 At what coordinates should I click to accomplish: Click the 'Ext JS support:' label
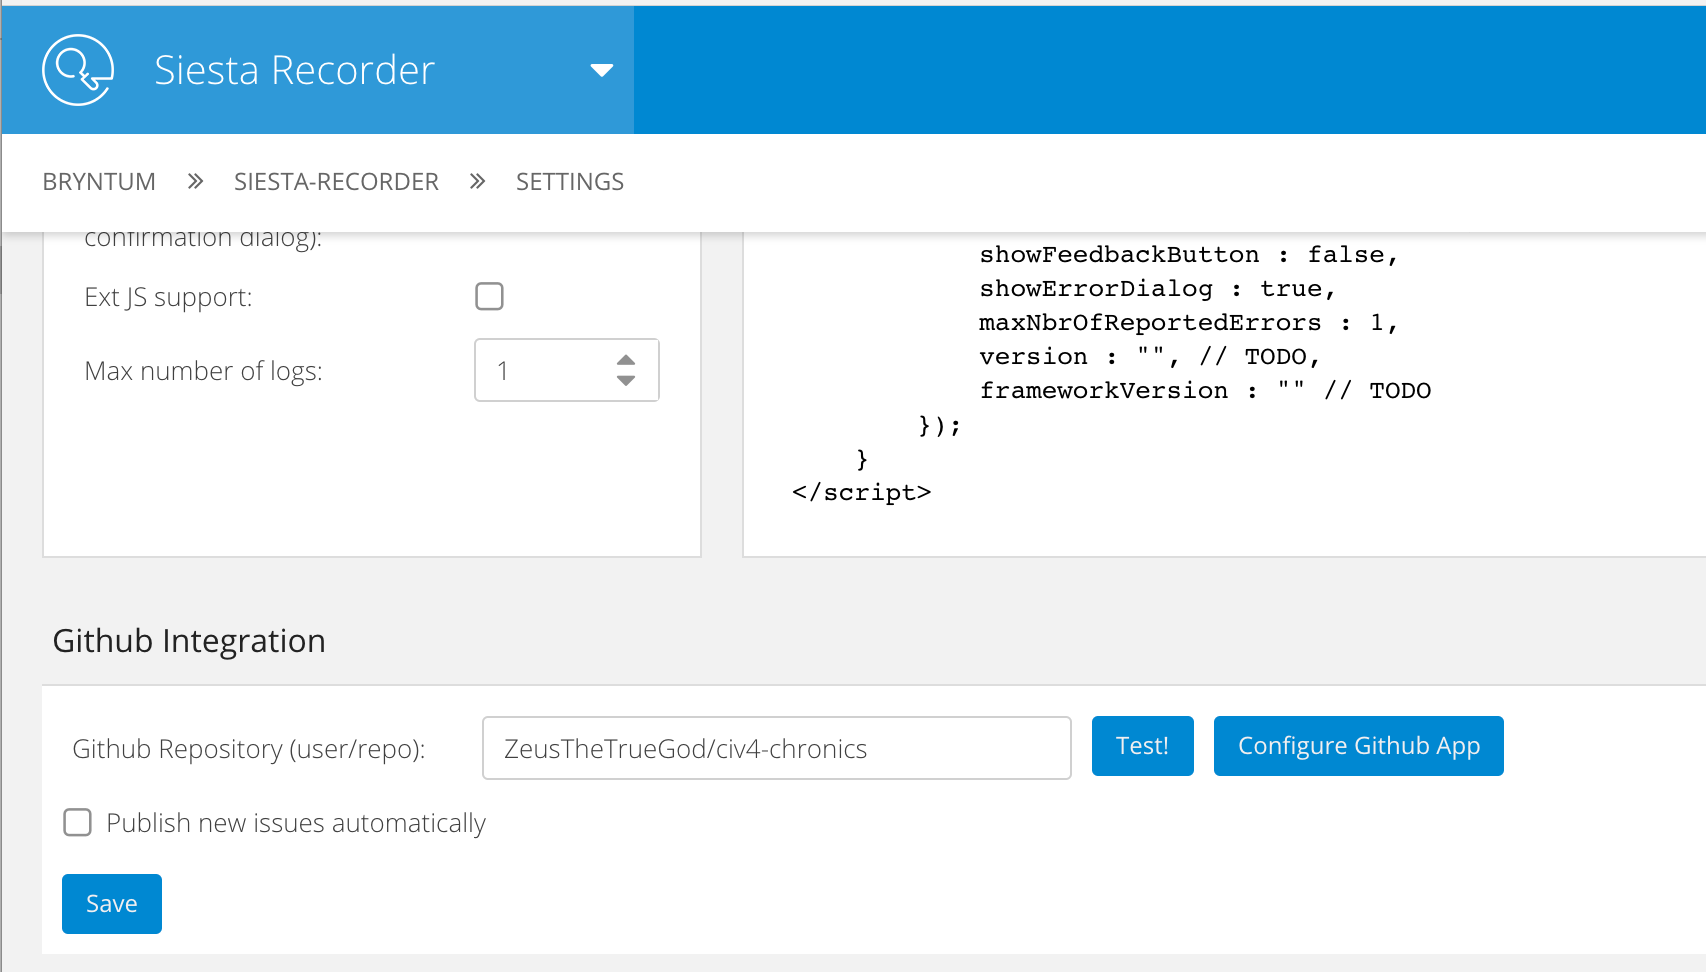(x=168, y=297)
